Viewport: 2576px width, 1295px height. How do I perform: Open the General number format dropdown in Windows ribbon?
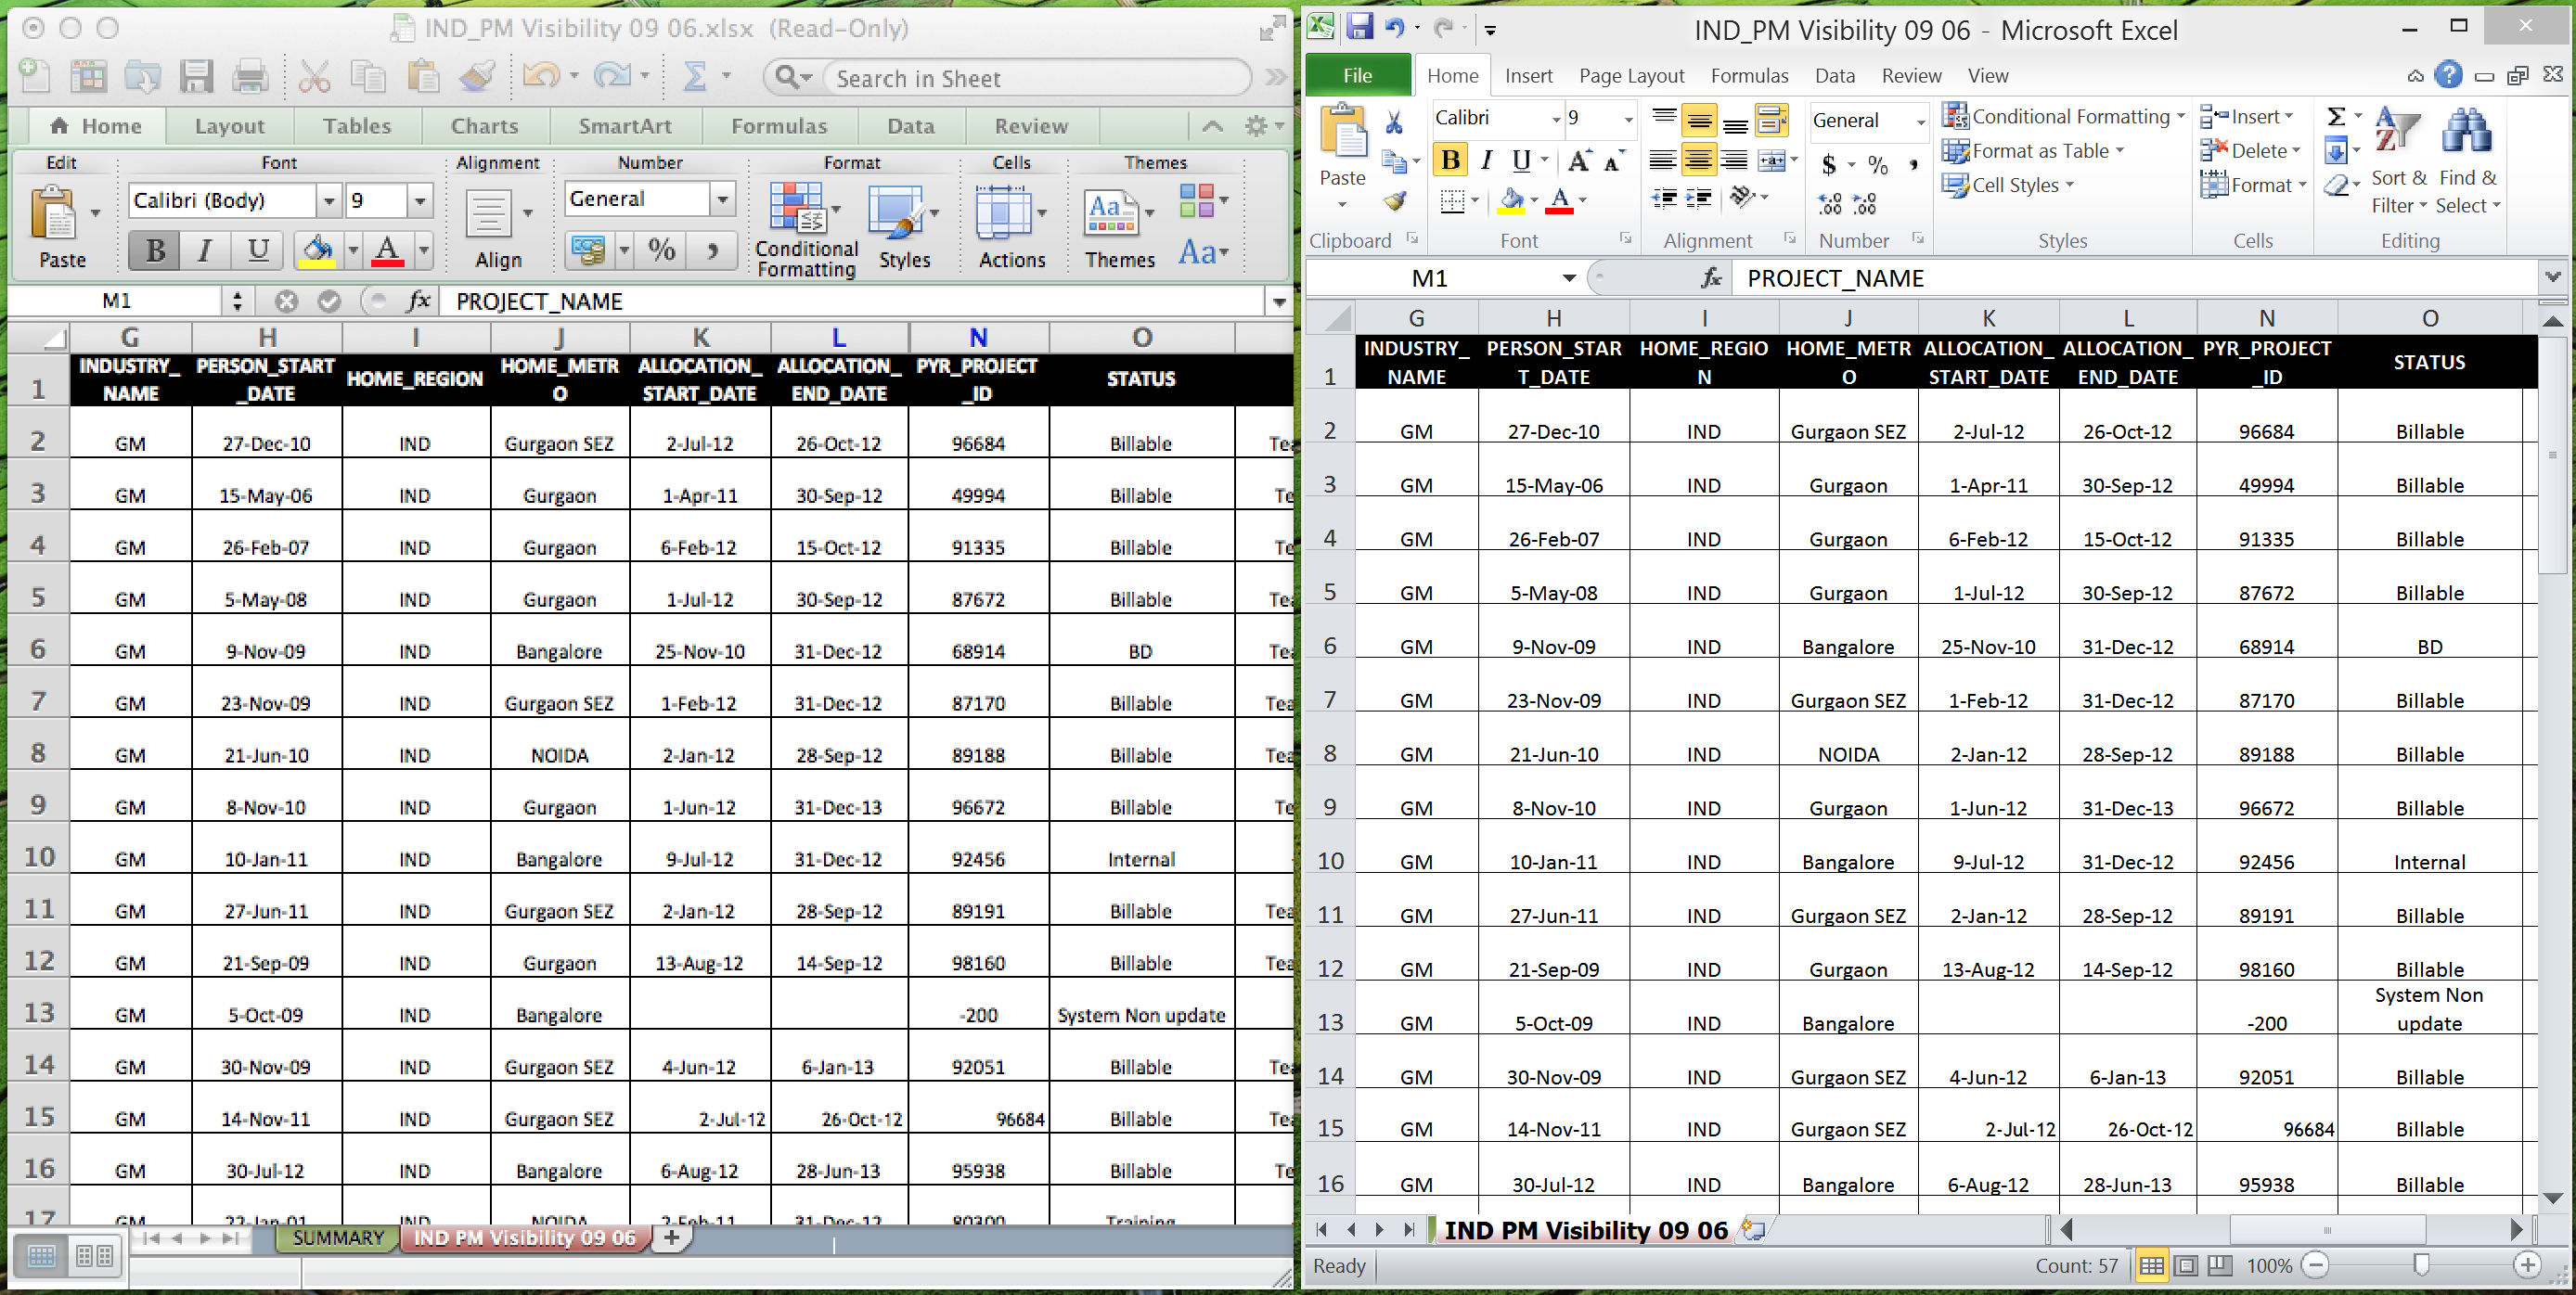(1920, 121)
